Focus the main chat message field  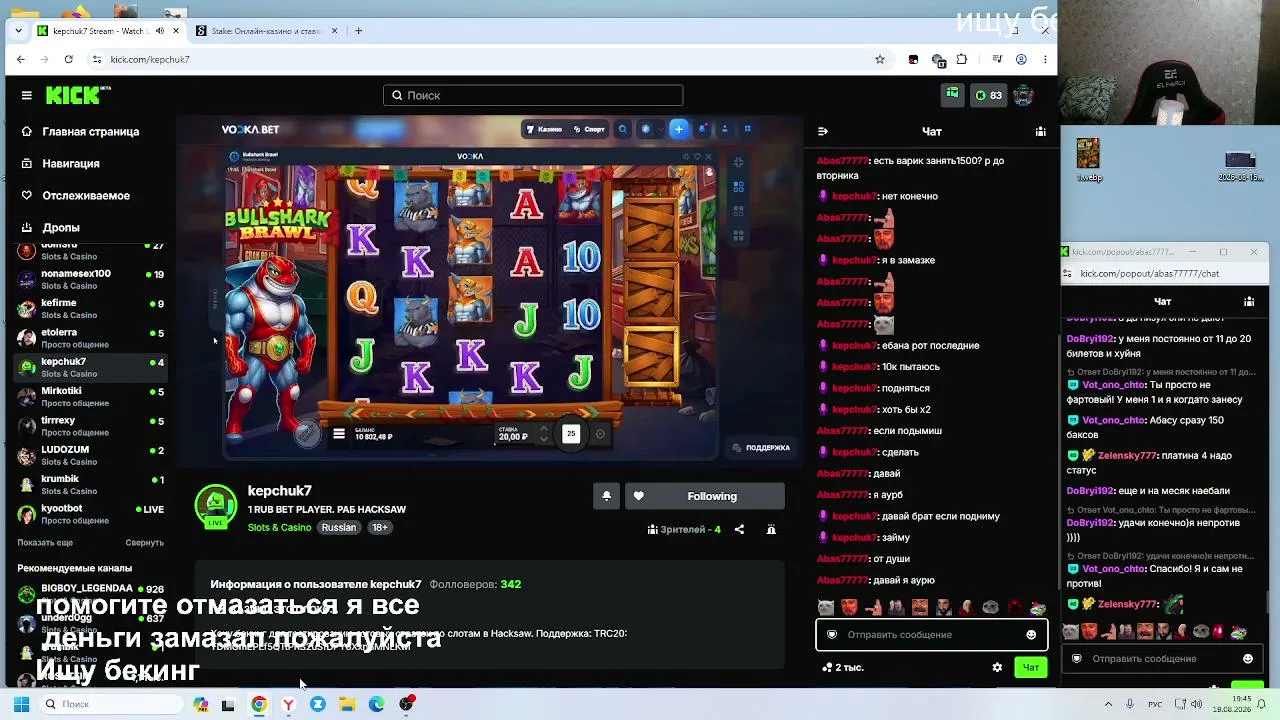(932, 634)
